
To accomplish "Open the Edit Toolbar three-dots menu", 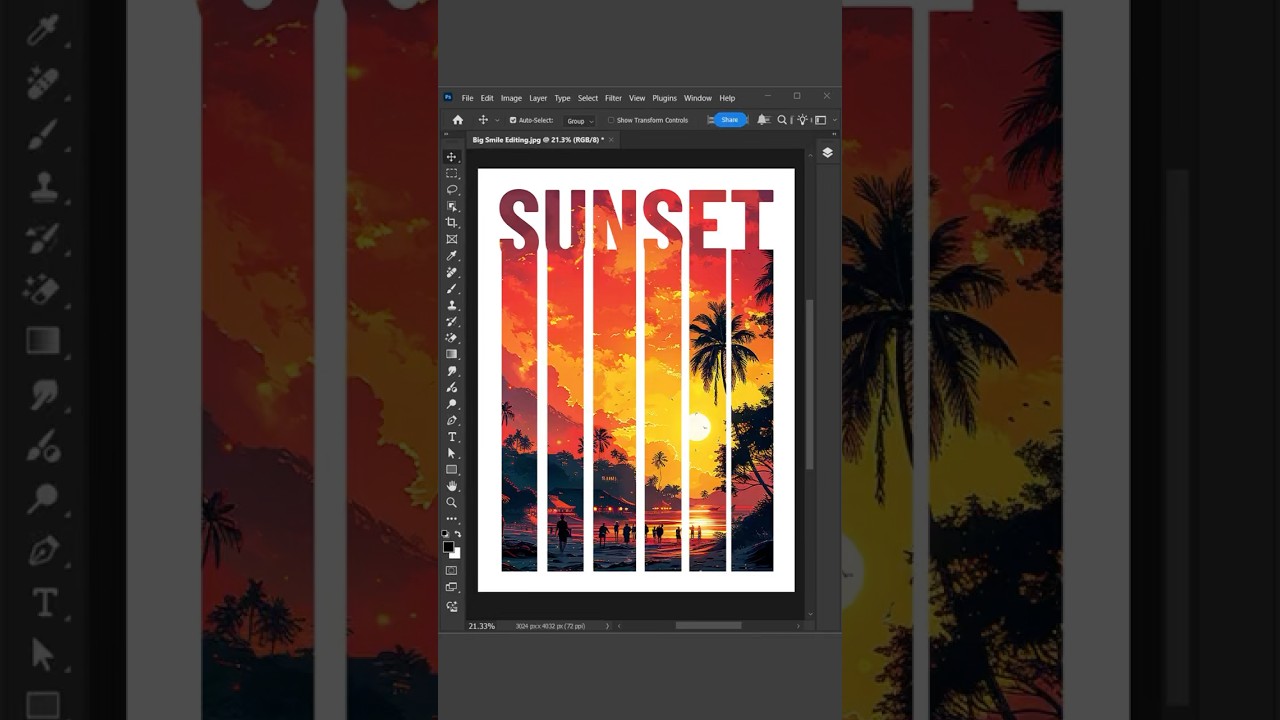I will point(451,519).
